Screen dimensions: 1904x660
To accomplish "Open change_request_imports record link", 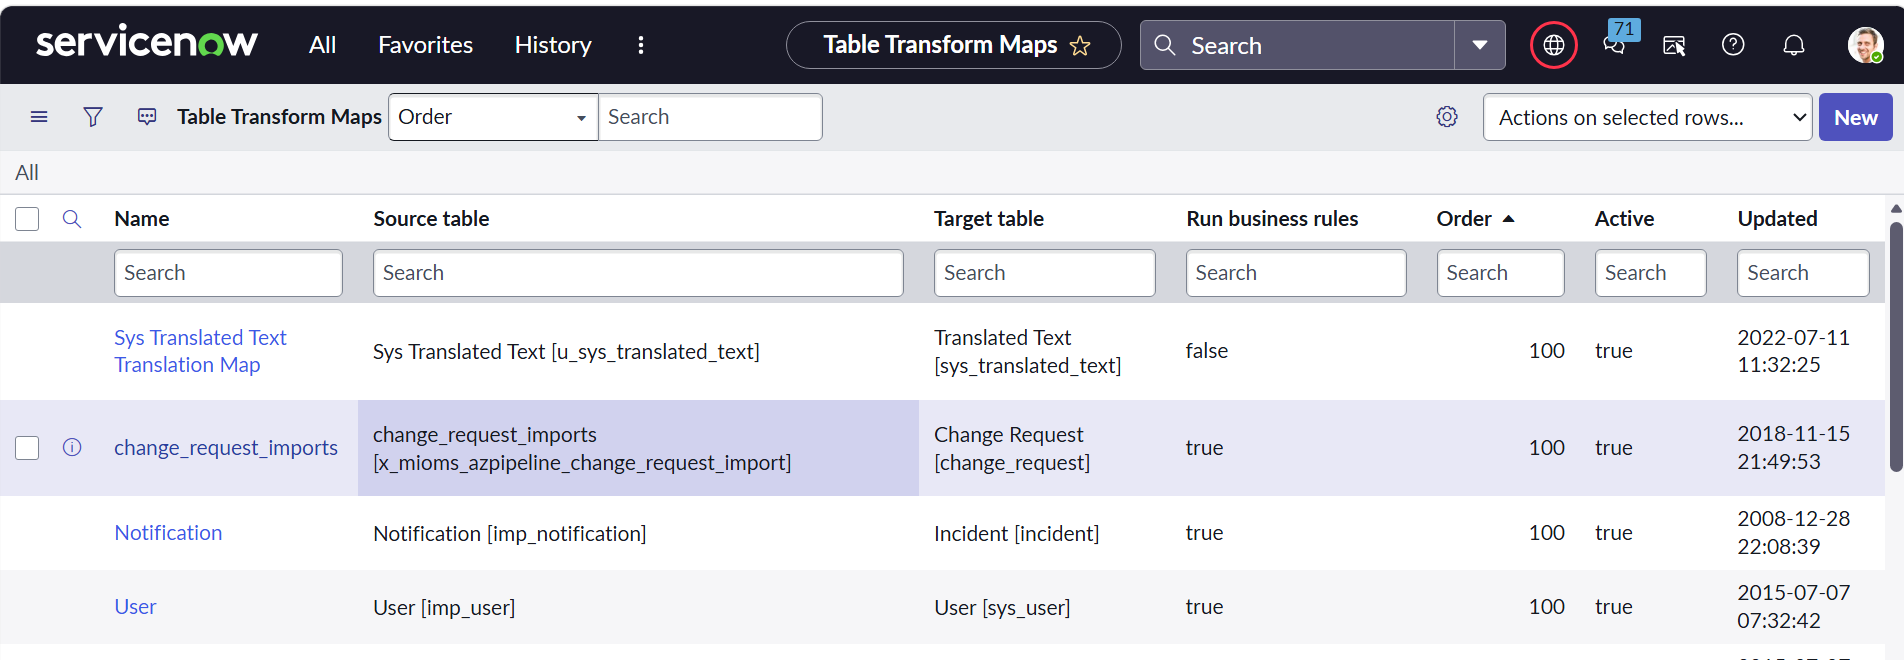I will pyautogui.click(x=226, y=447).
